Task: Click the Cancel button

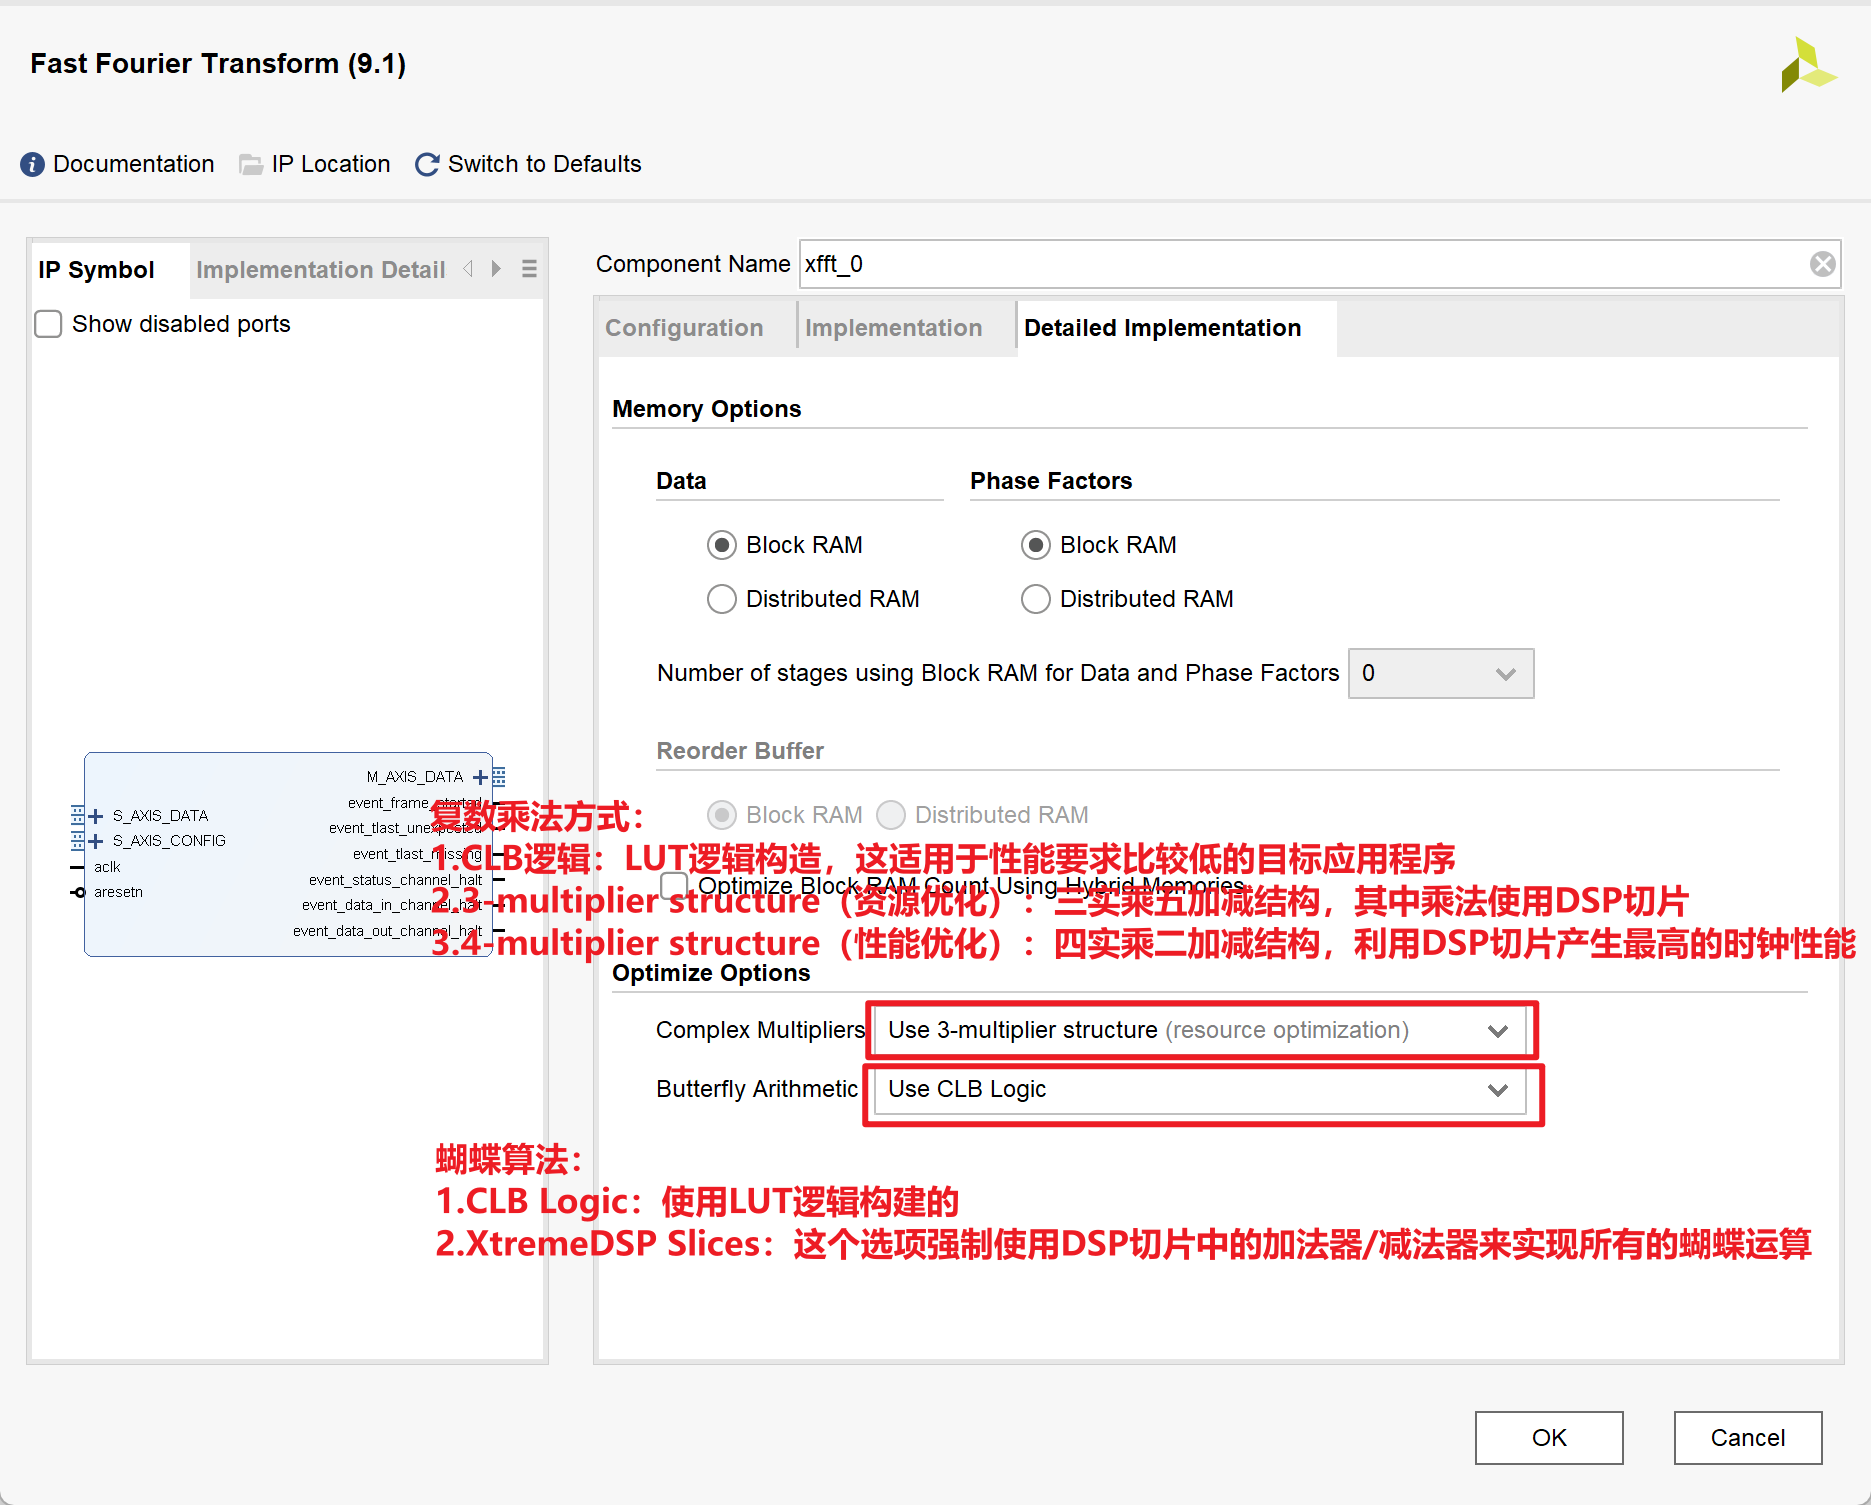Action: tap(1748, 1438)
